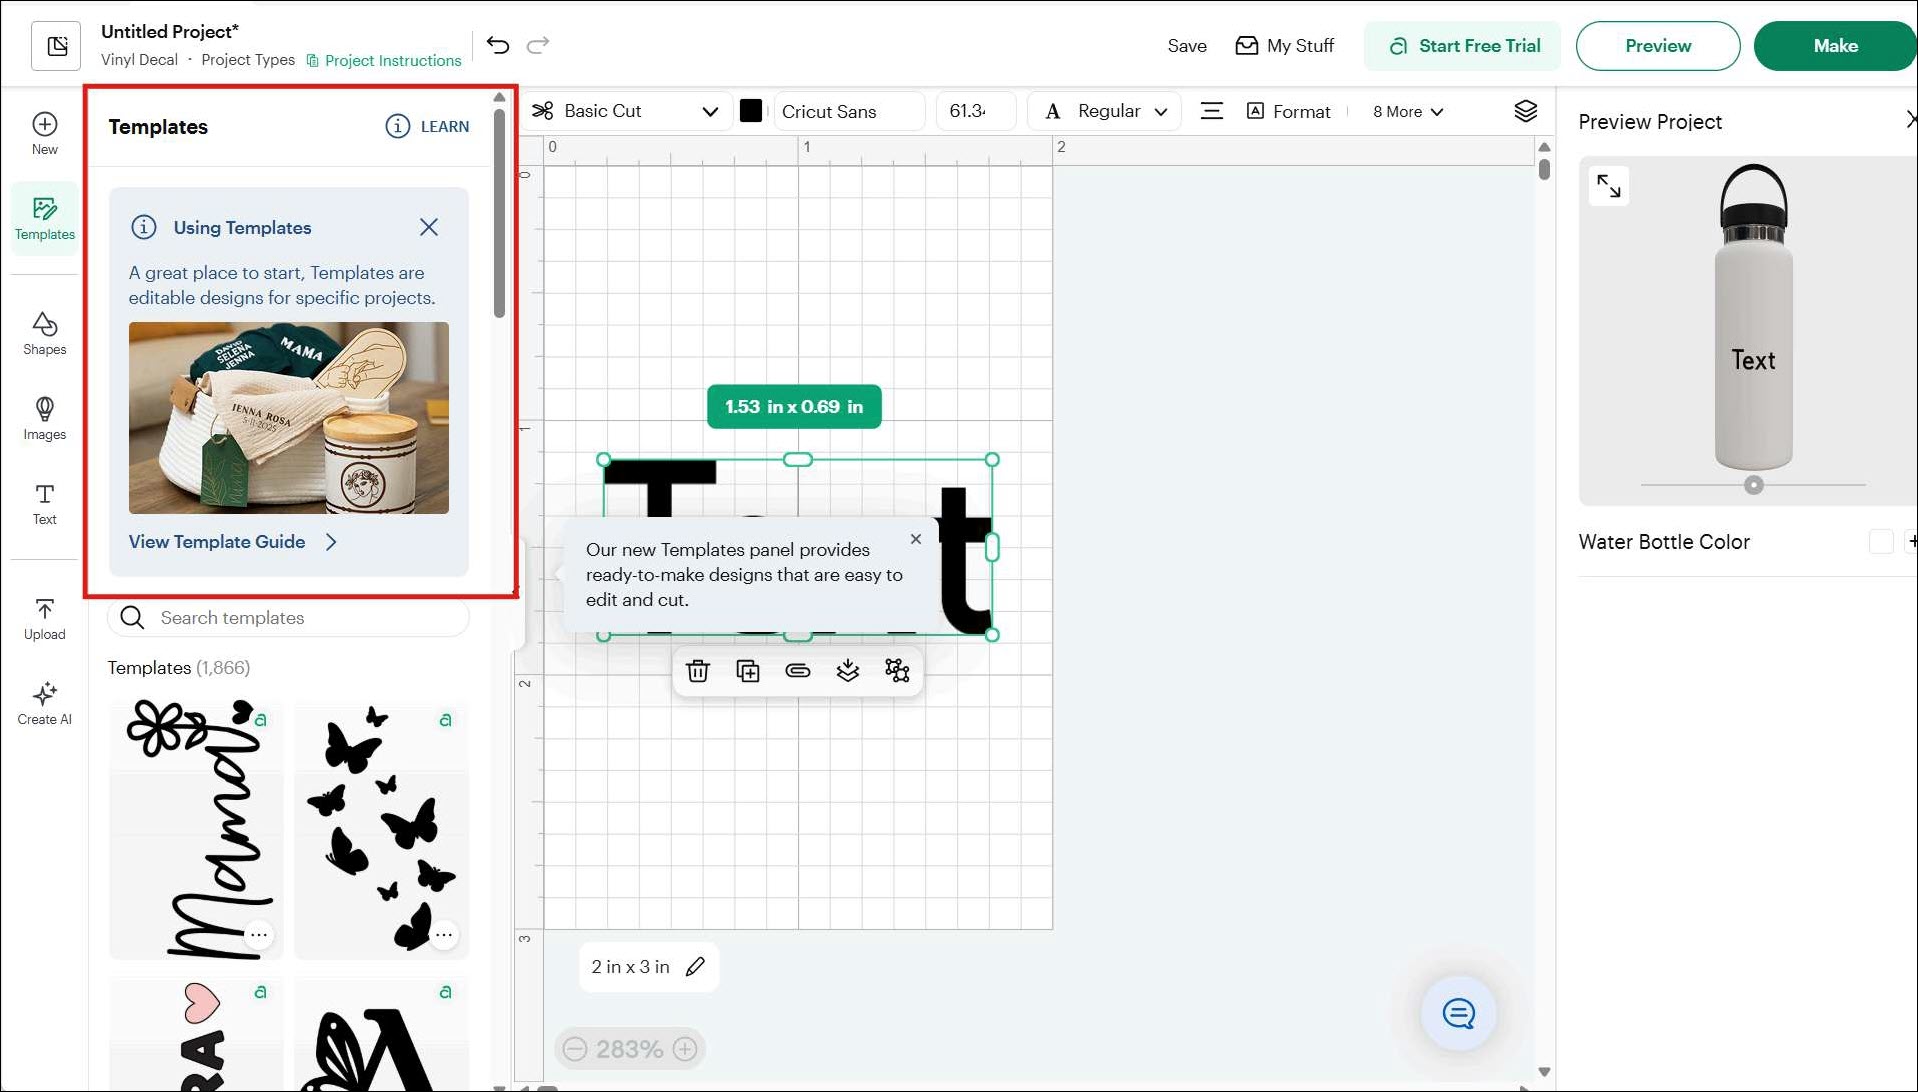
Task: Open the Project Instructions link
Action: [x=384, y=60]
